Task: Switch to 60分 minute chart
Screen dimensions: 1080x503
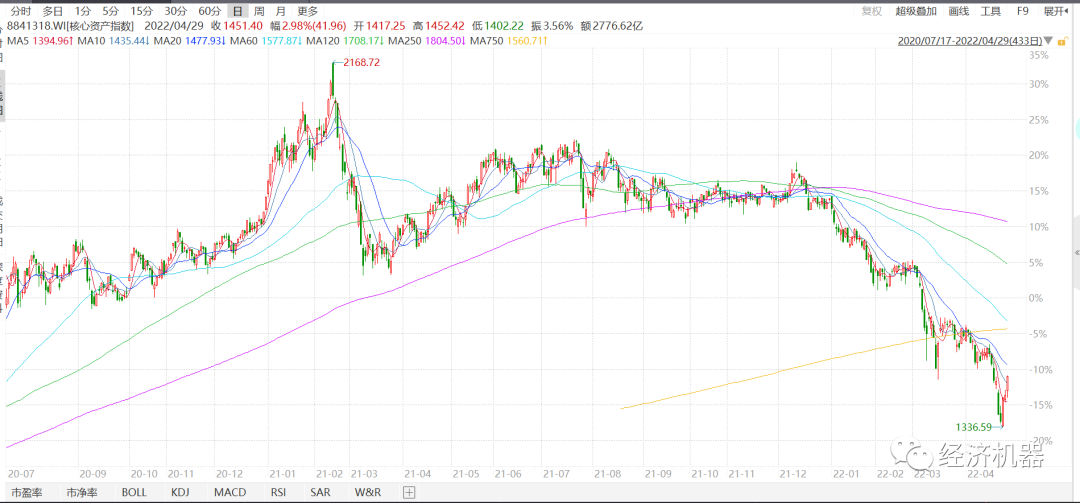Action: tap(210, 11)
